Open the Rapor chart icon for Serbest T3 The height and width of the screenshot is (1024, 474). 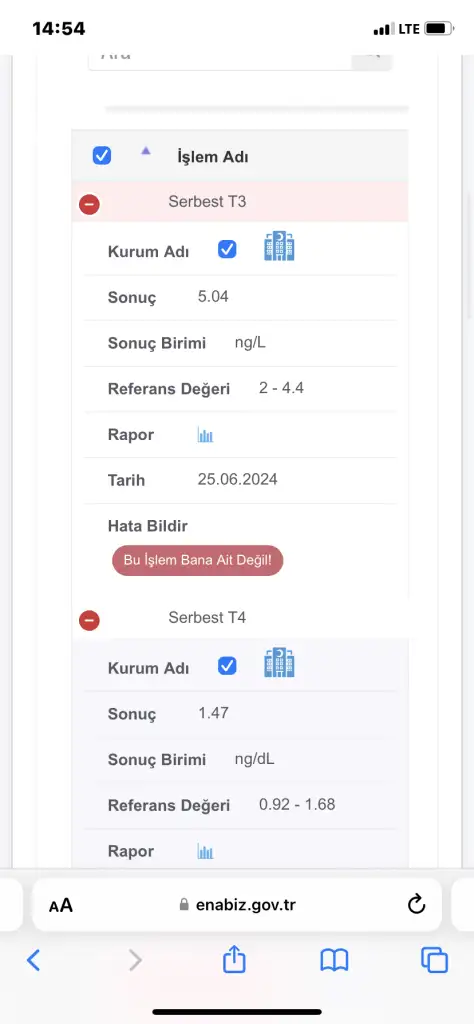[206, 436]
